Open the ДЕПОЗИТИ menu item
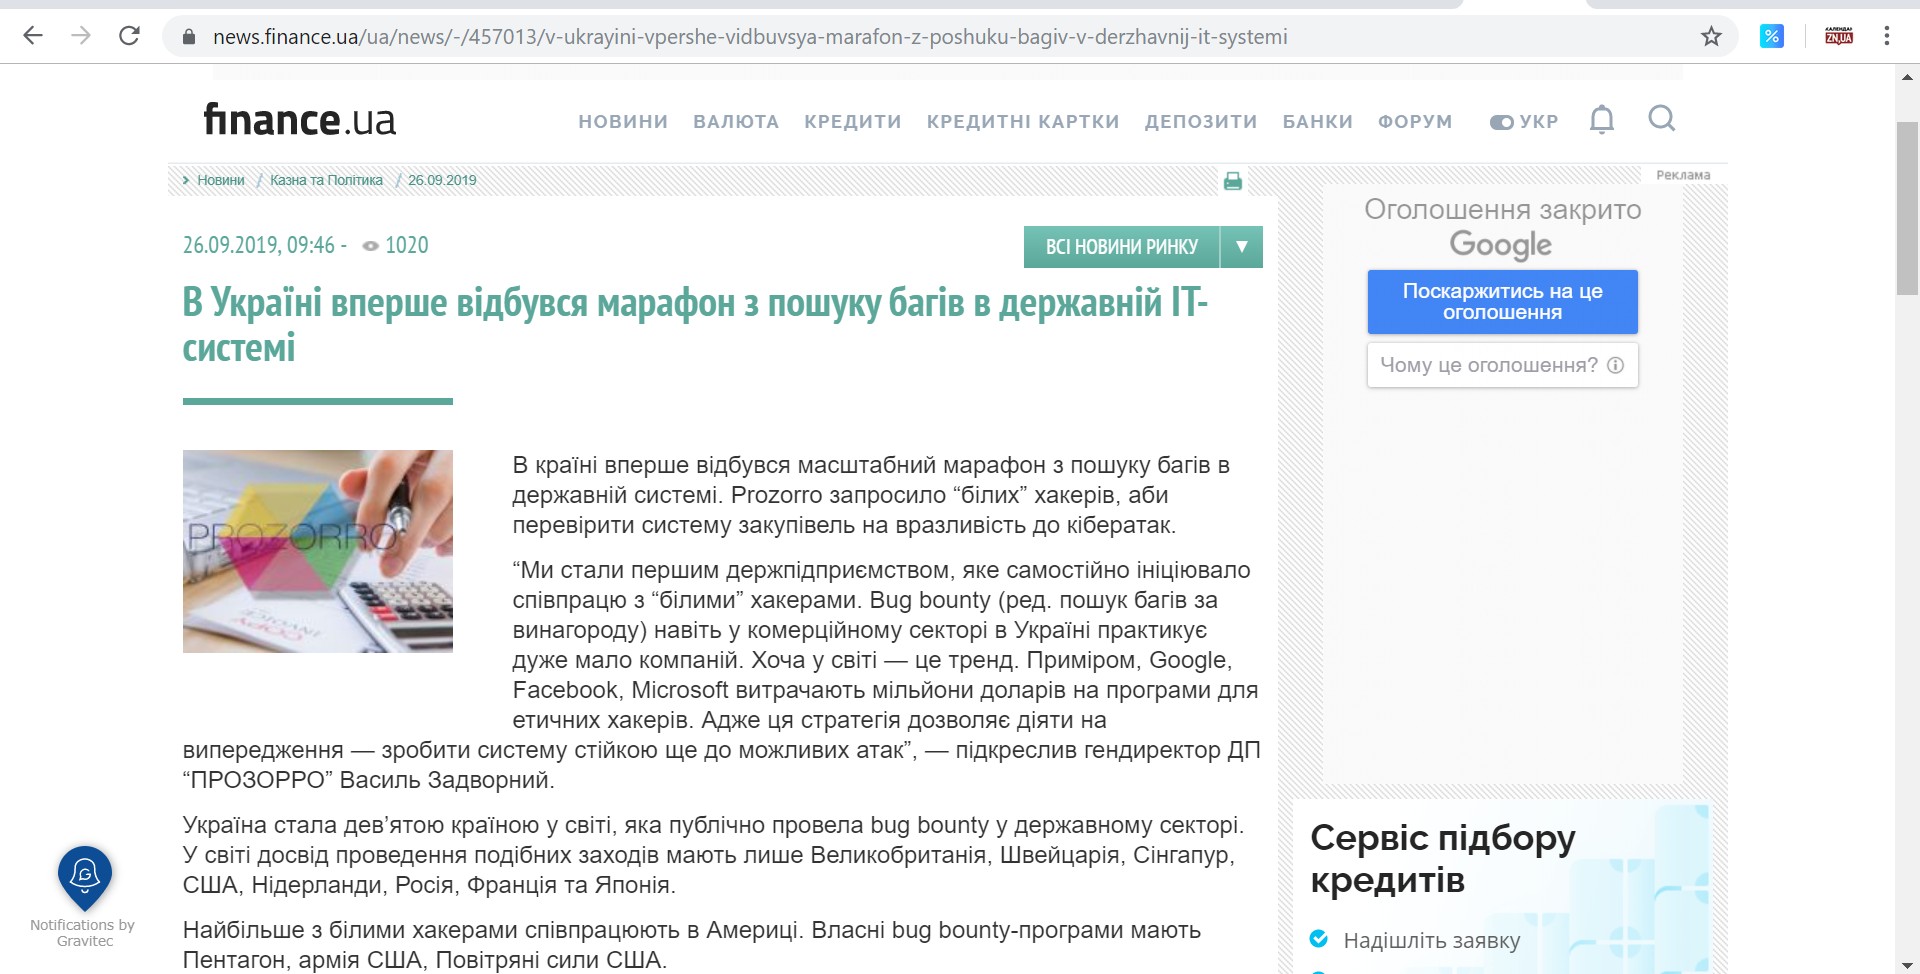Image resolution: width=1920 pixels, height=974 pixels. coord(1201,122)
